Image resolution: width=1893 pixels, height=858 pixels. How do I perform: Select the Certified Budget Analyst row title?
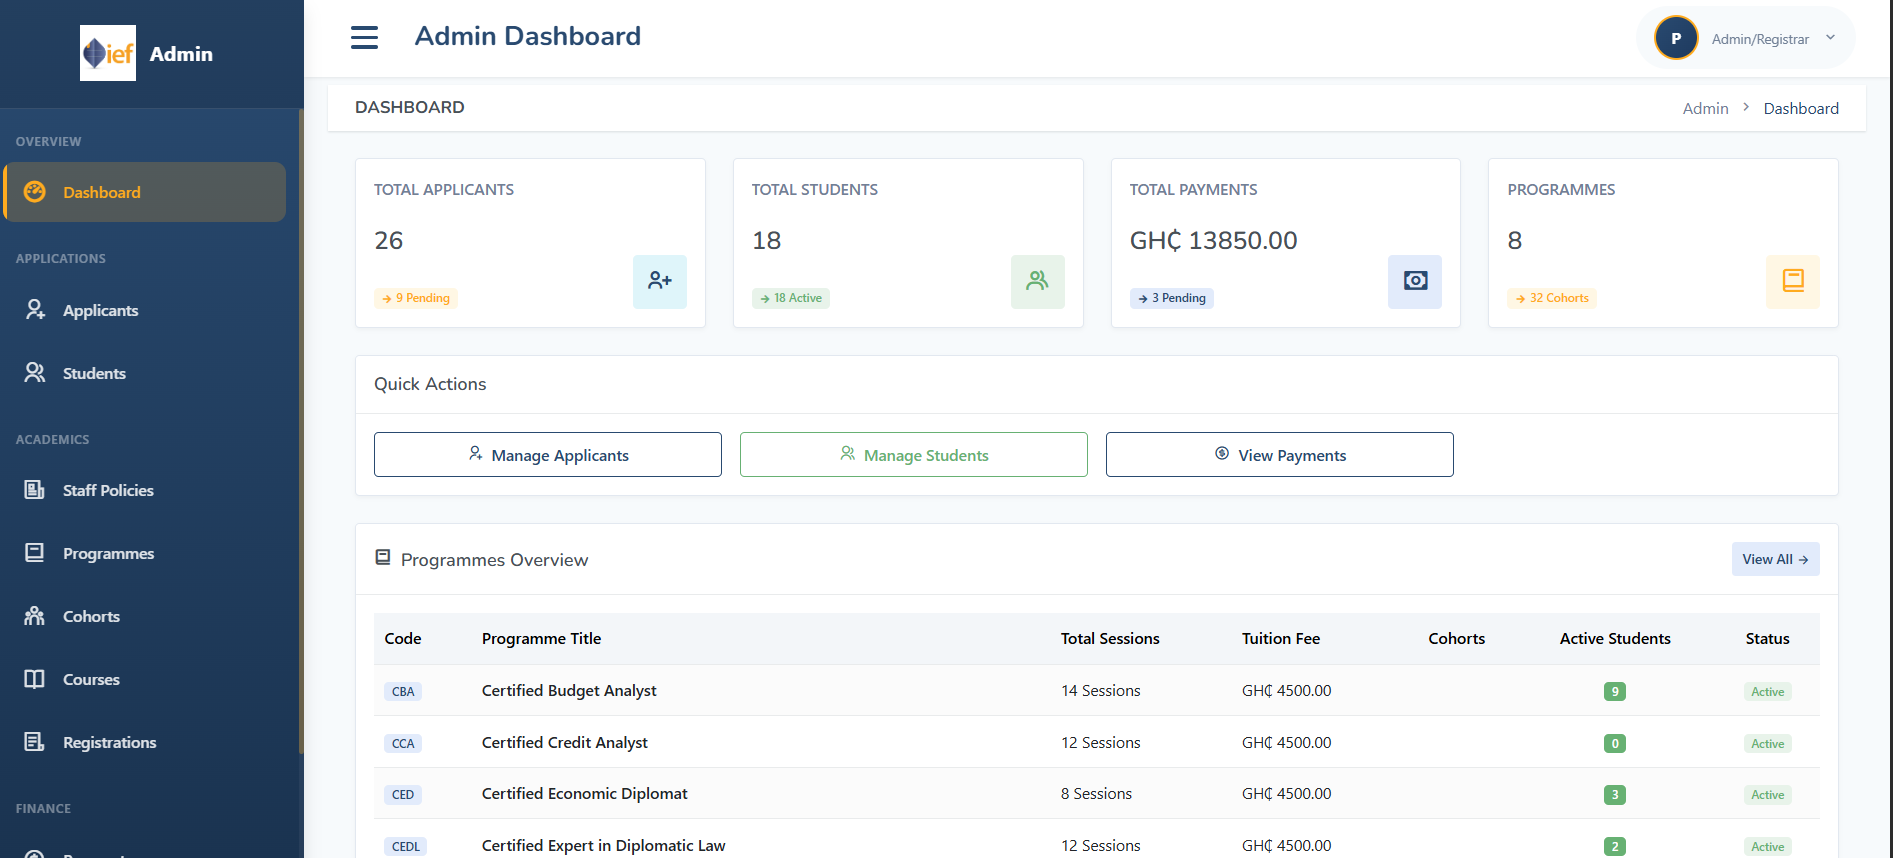pos(569,691)
